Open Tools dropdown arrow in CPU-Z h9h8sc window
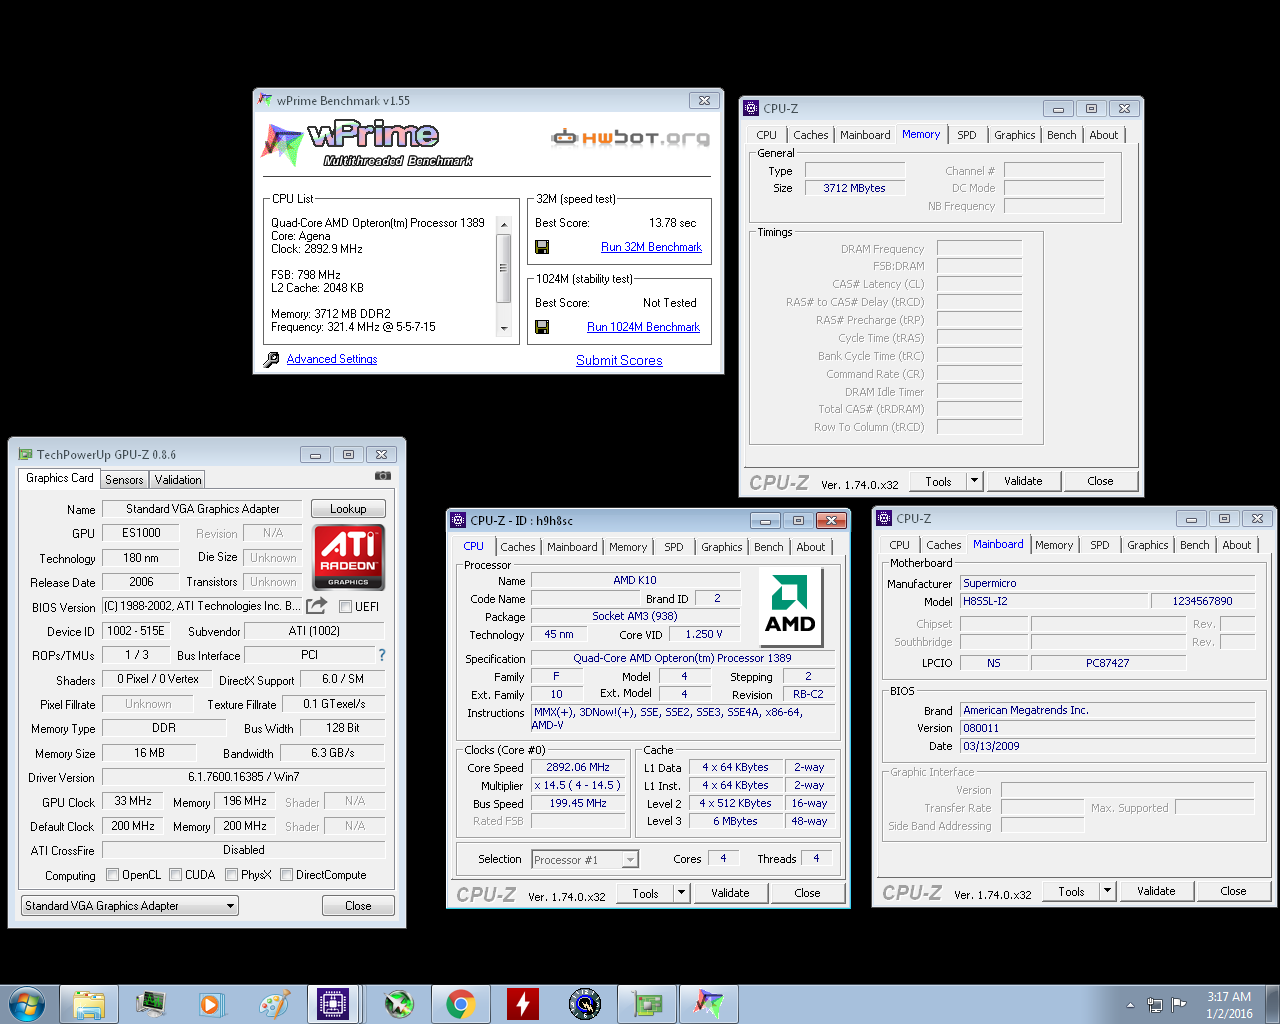Screen dimensions: 1280x1024 pos(682,893)
